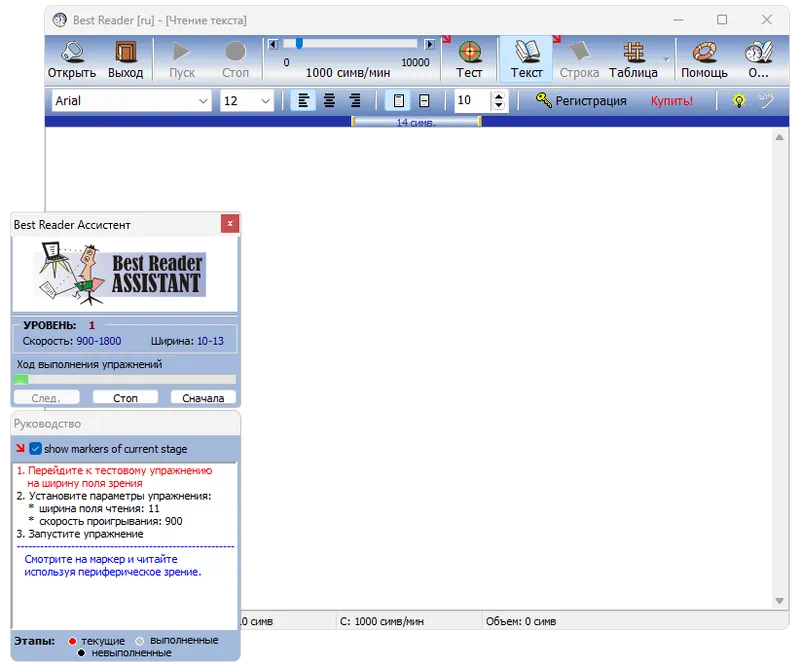Viewport: 800px width, 669px height.
Task: Click the След. button in the assistant
Action: [x=46, y=398]
